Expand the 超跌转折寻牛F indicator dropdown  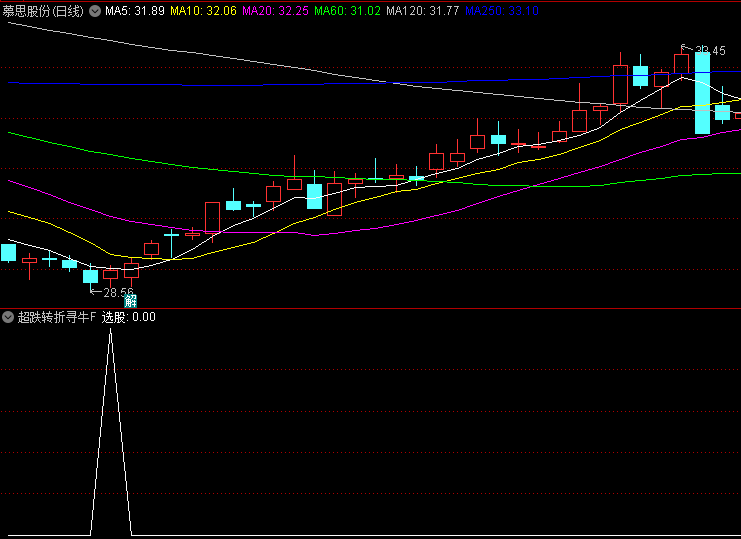[x=8, y=317]
